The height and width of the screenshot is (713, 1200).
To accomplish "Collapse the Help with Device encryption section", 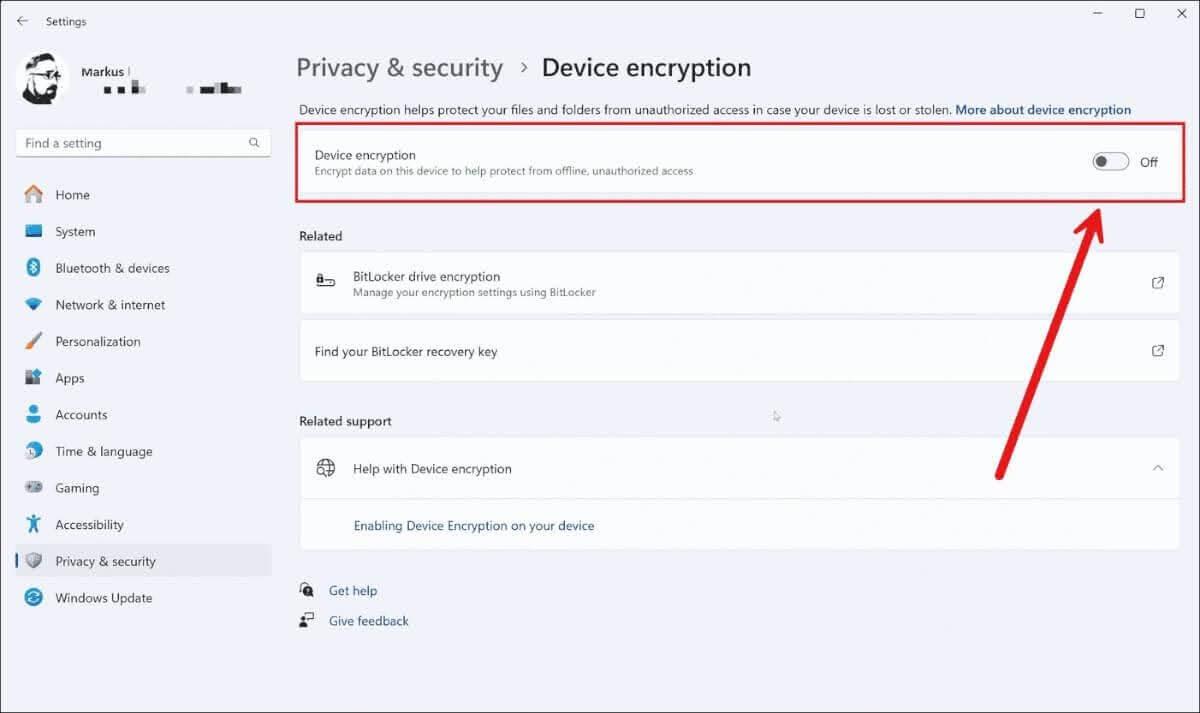I will (1158, 468).
